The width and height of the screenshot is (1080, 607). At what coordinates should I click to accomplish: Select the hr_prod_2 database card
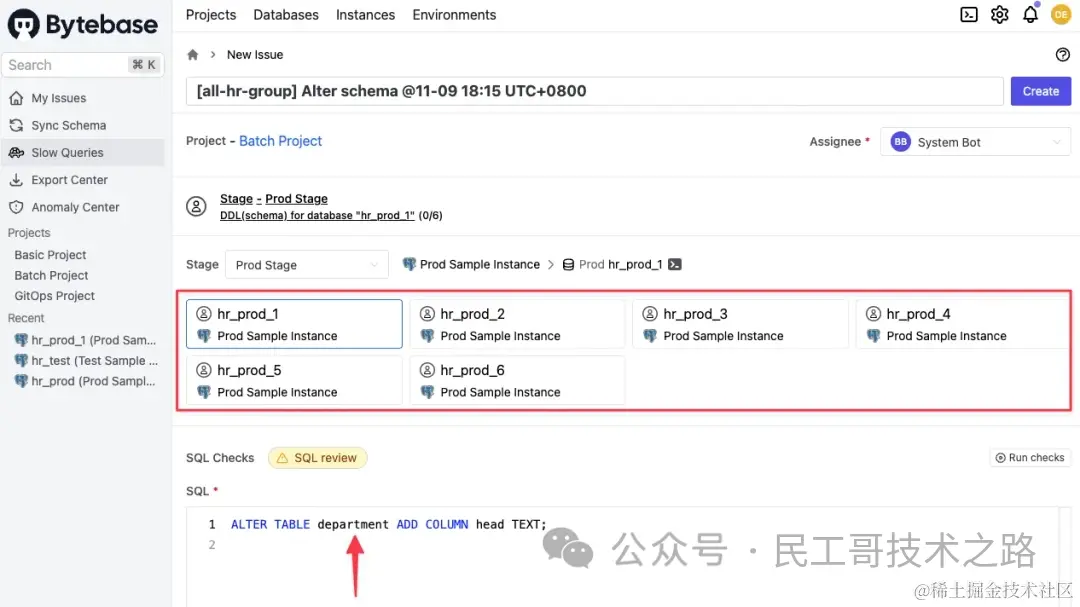[517, 324]
